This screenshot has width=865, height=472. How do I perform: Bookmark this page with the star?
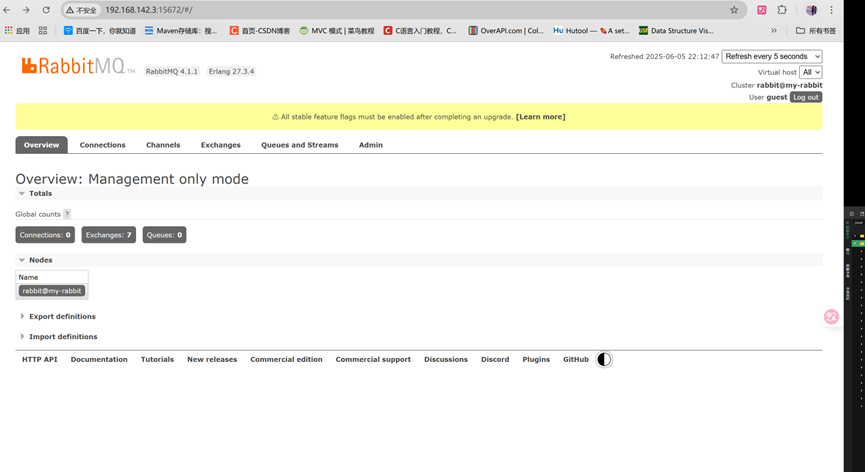pyautogui.click(x=734, y=10)
